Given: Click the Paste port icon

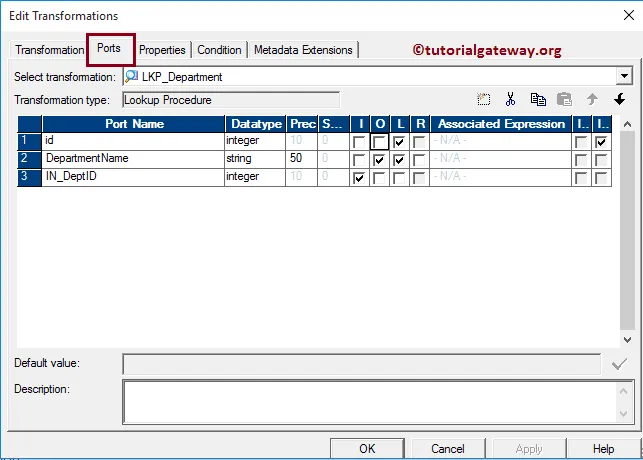Looking at the screenshot, I should pos(564,99).
